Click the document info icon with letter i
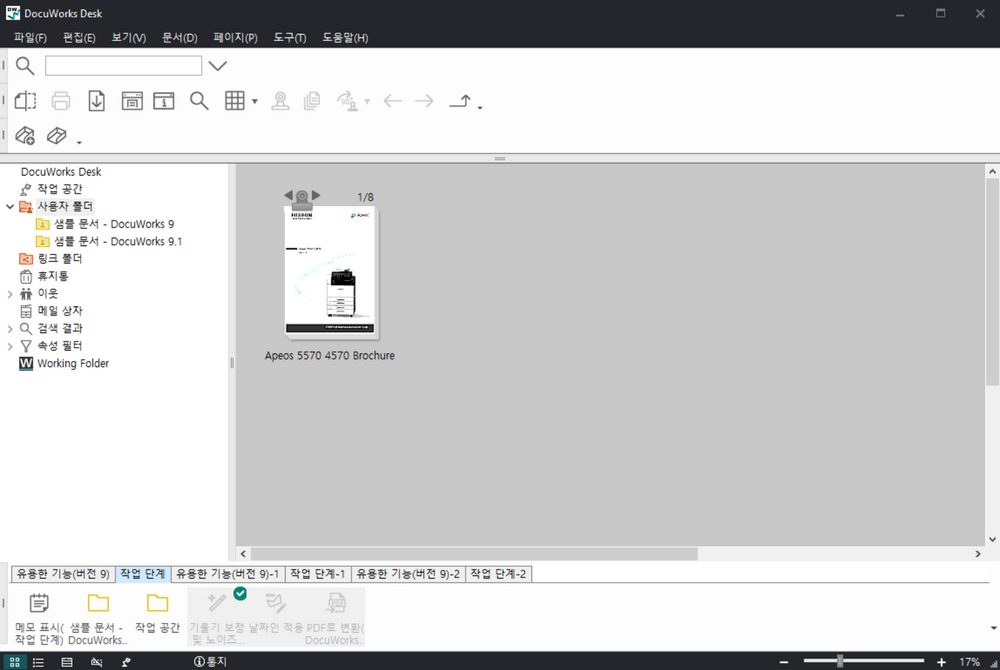 (x=163, y=101)
